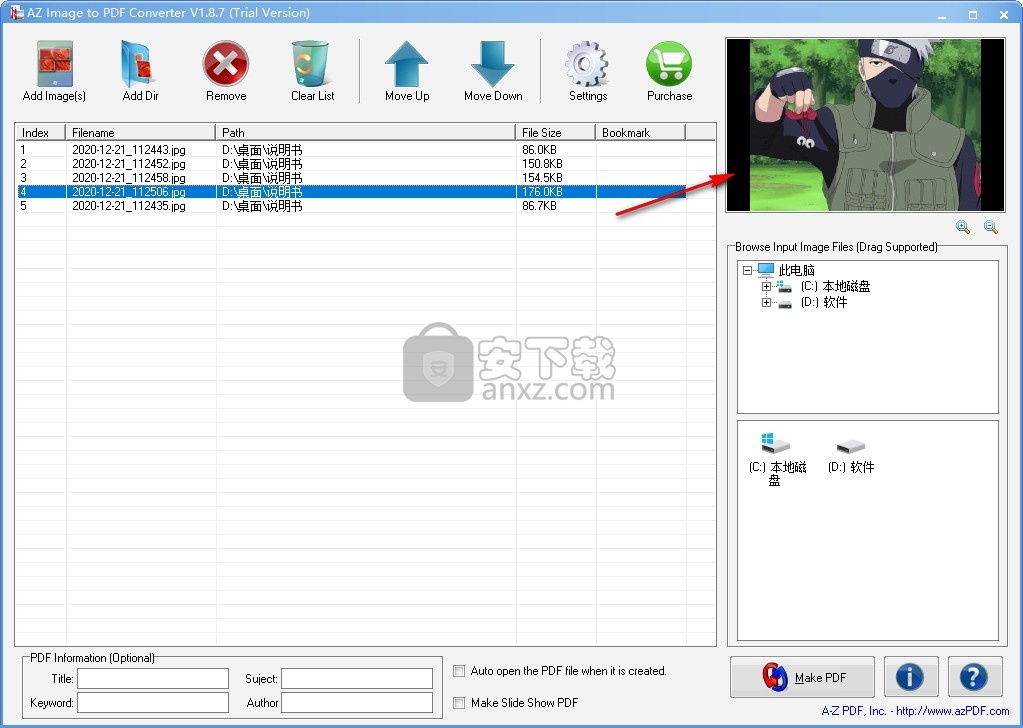Screen dimensions: 1023x728
Task: Click the Add Image(s) toolbar icon
Action: (54, 64)
